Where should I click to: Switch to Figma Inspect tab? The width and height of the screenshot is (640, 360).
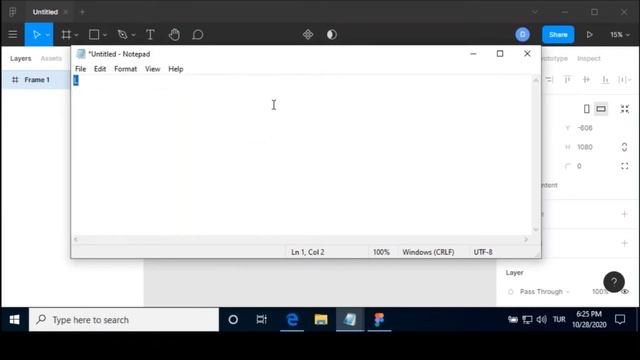[x=589, y=58]
